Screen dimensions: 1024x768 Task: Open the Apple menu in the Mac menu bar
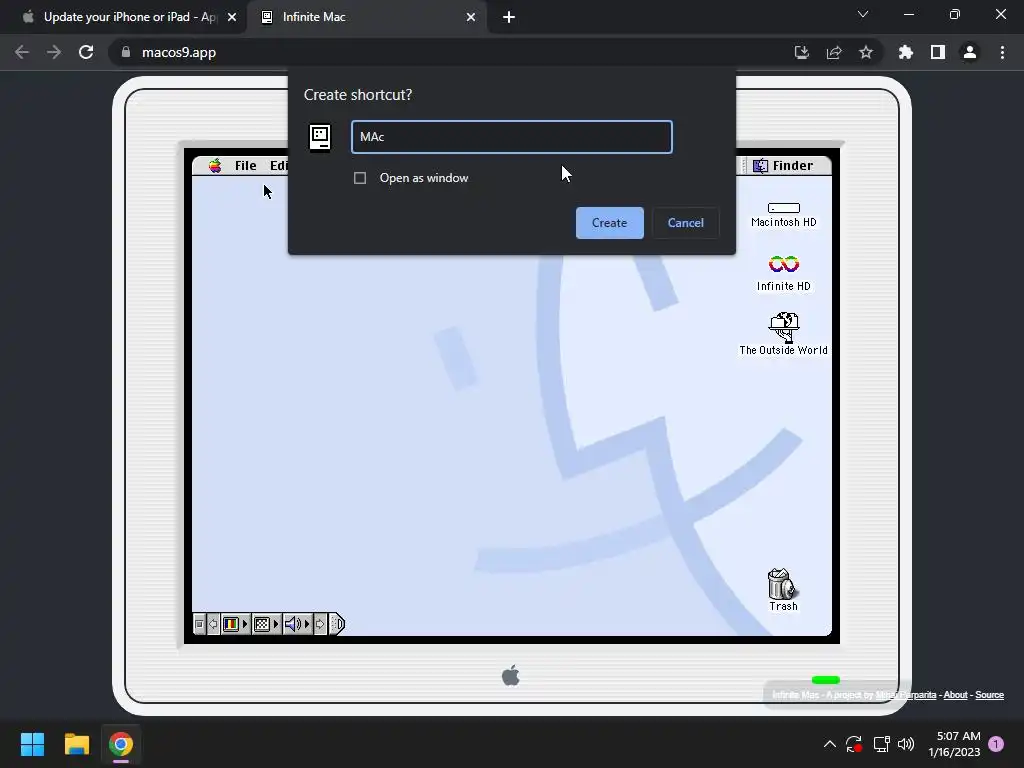(x=215, y=166)
